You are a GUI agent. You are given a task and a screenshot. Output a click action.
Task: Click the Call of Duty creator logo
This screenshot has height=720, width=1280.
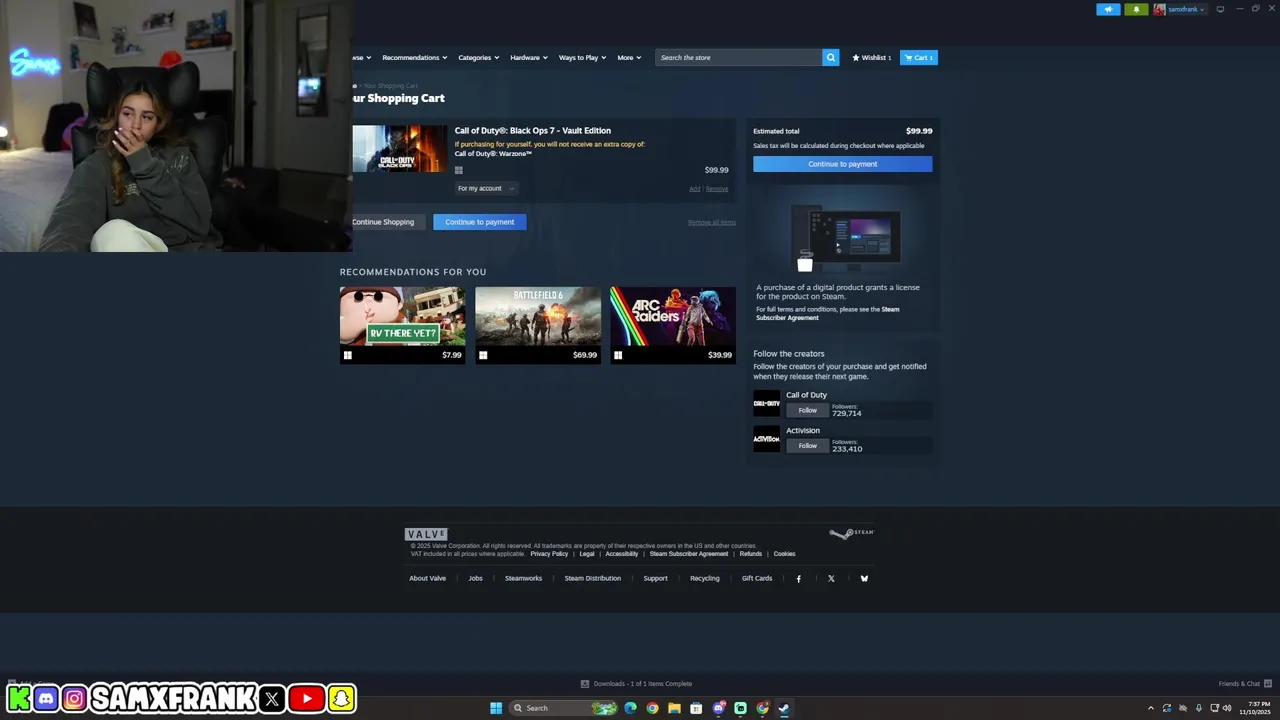(766, 403)
